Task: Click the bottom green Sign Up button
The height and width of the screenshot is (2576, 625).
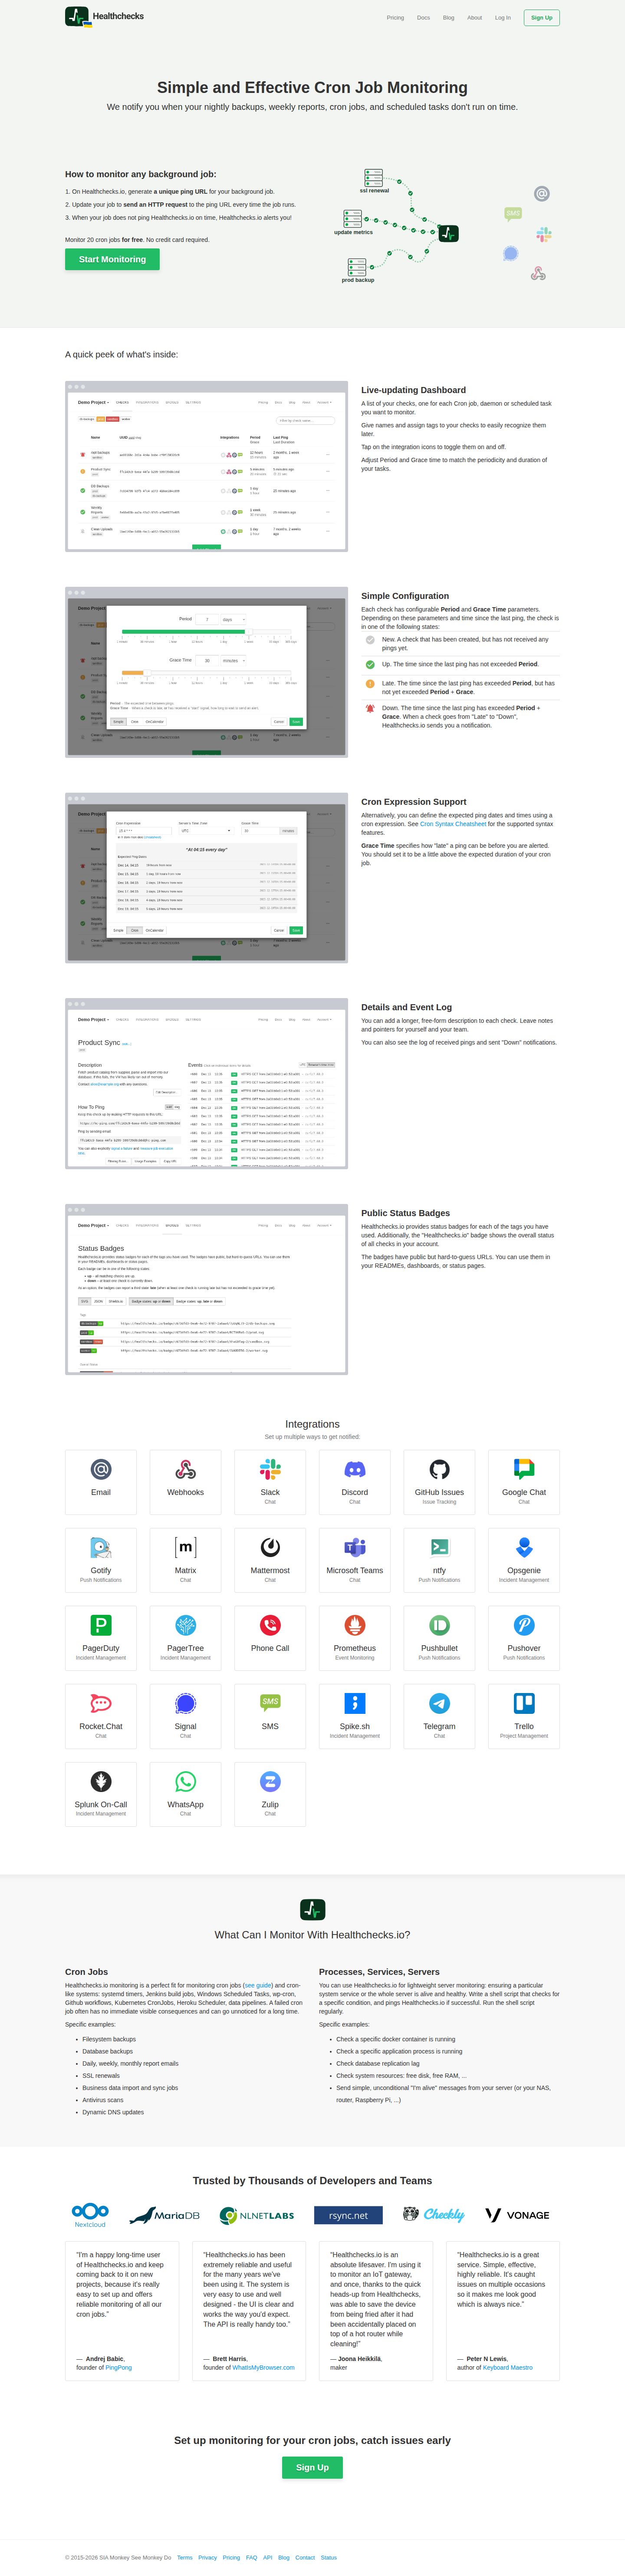Action: point(312,2467)
